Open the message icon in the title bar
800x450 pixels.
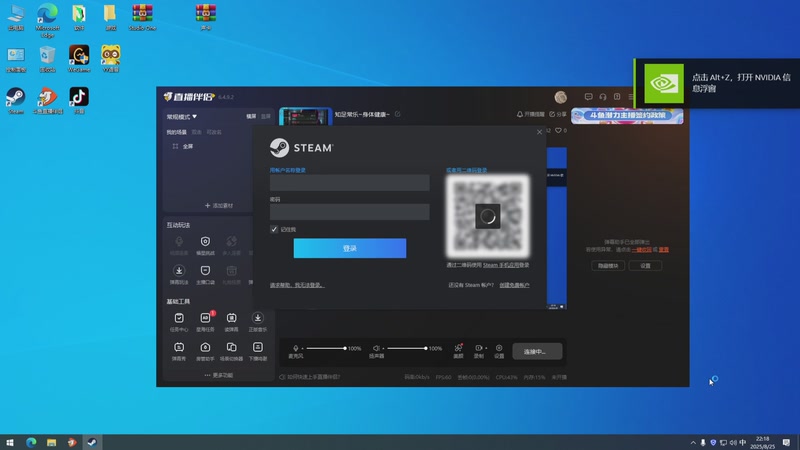point(588,96)
